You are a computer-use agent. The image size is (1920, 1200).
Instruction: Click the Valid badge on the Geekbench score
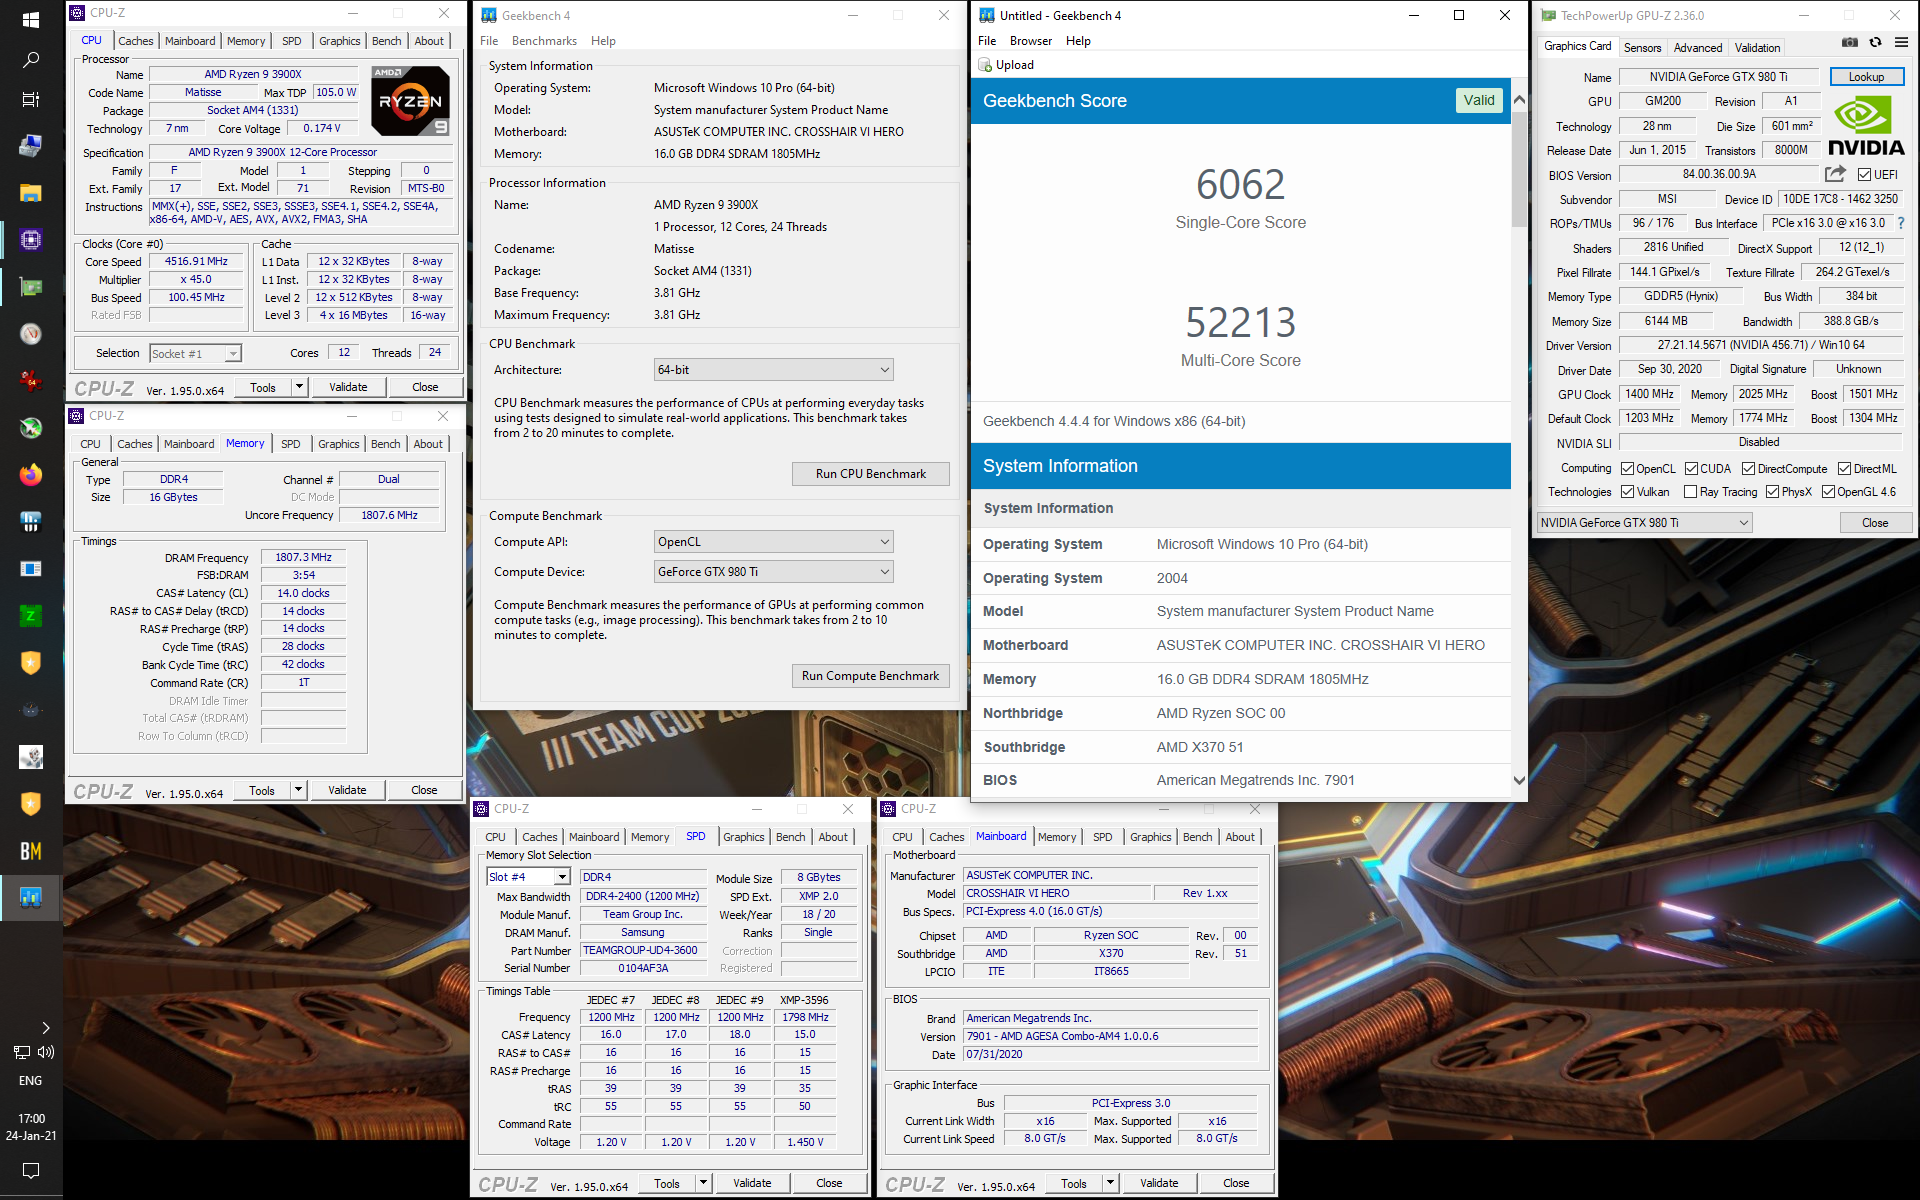[1479, 100]
